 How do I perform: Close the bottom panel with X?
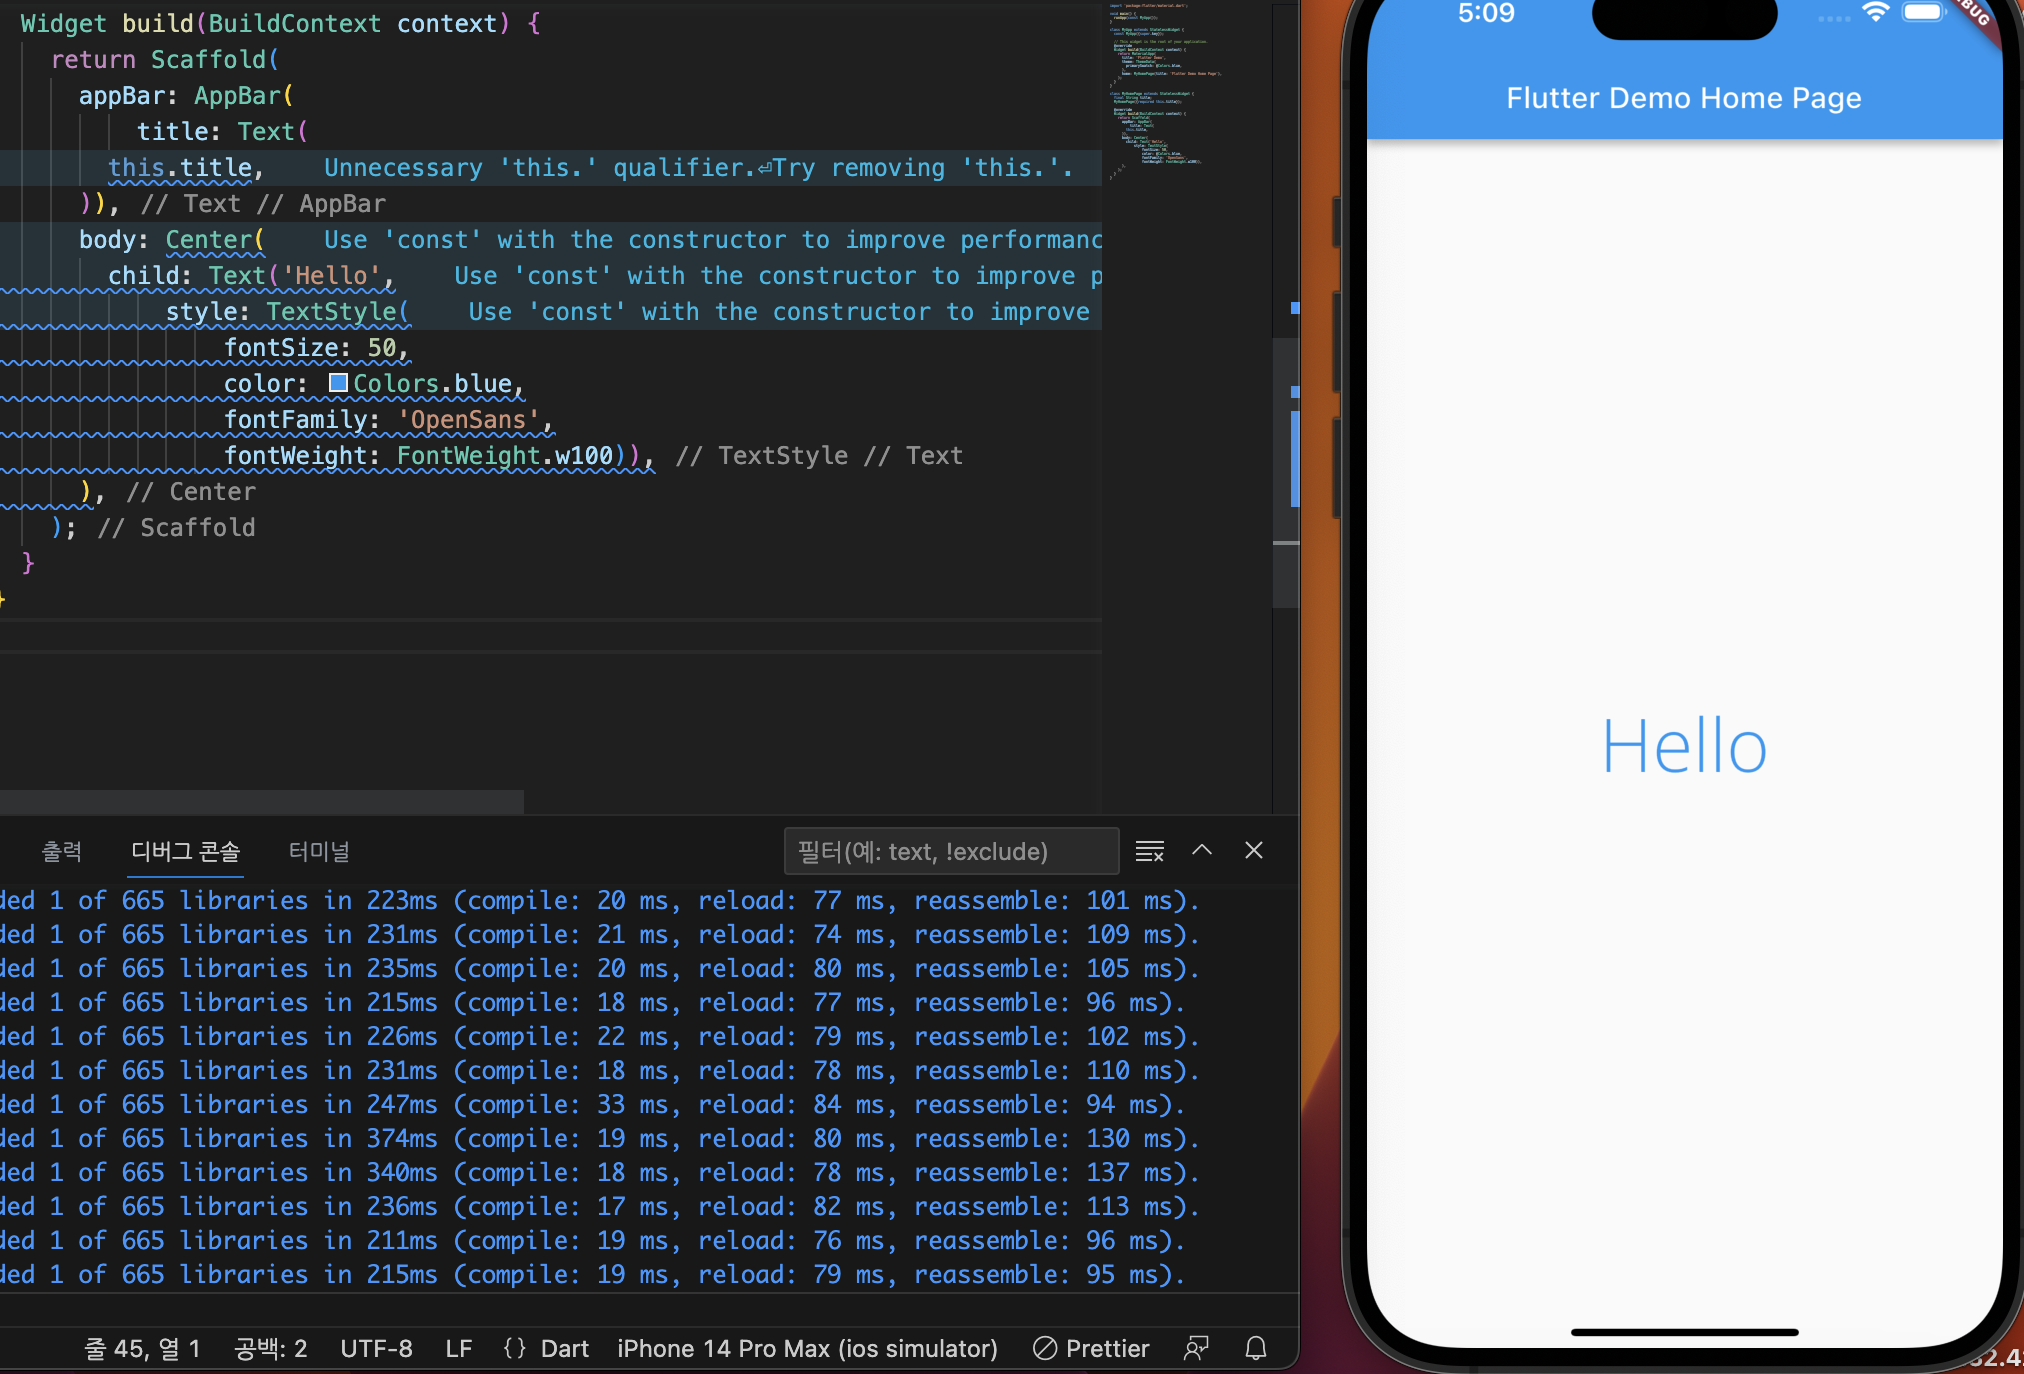1253,850
